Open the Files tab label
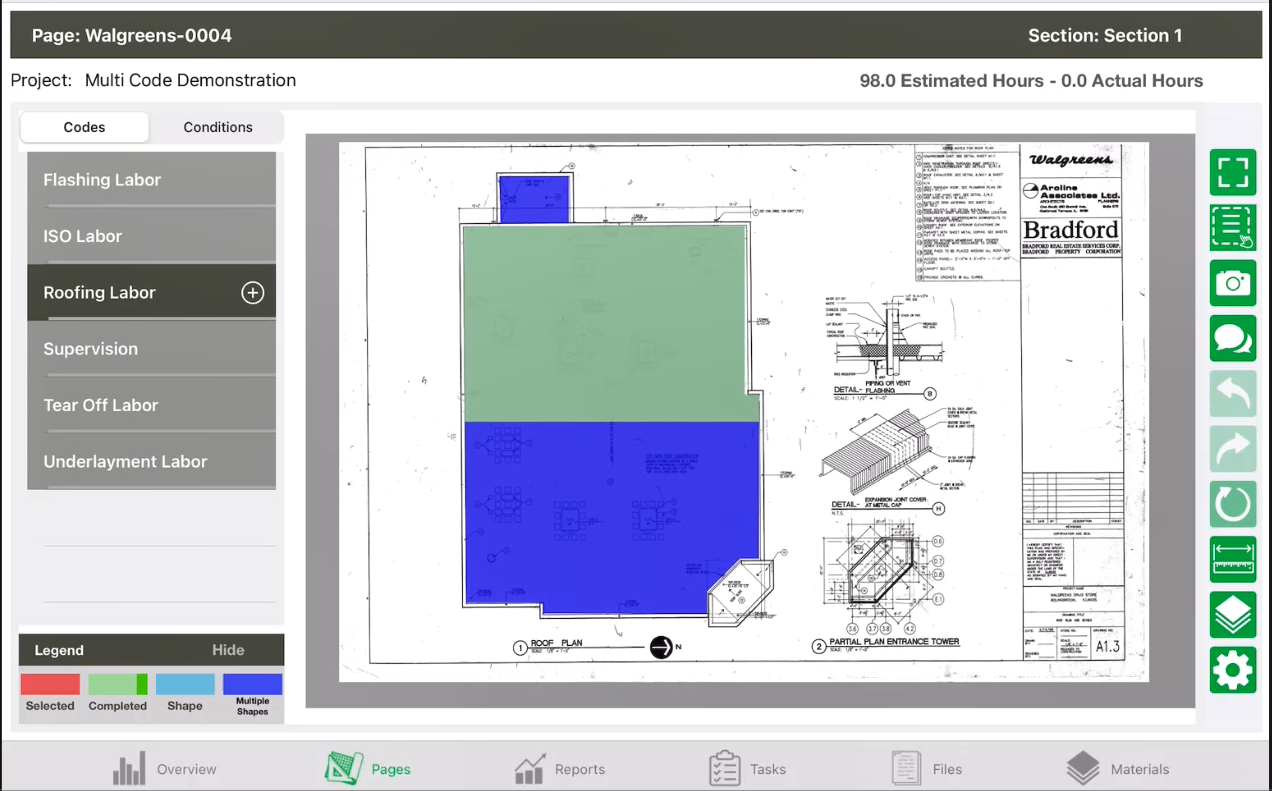The height and width of the screenshot is (791, 1272). [947, 769]
